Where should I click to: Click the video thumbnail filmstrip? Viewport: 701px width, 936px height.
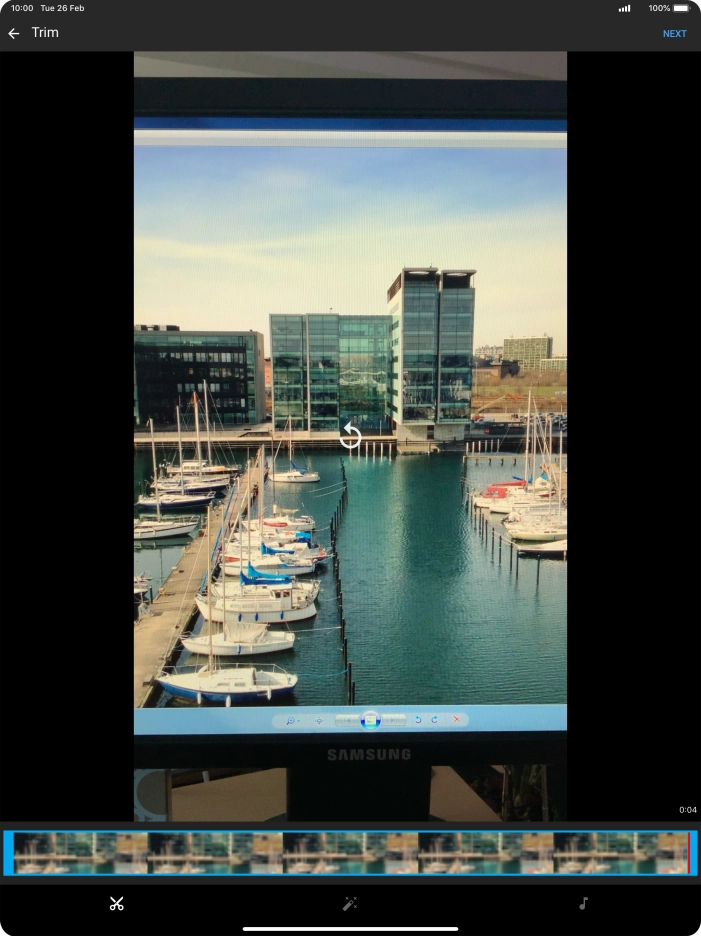tap(350, 852)
